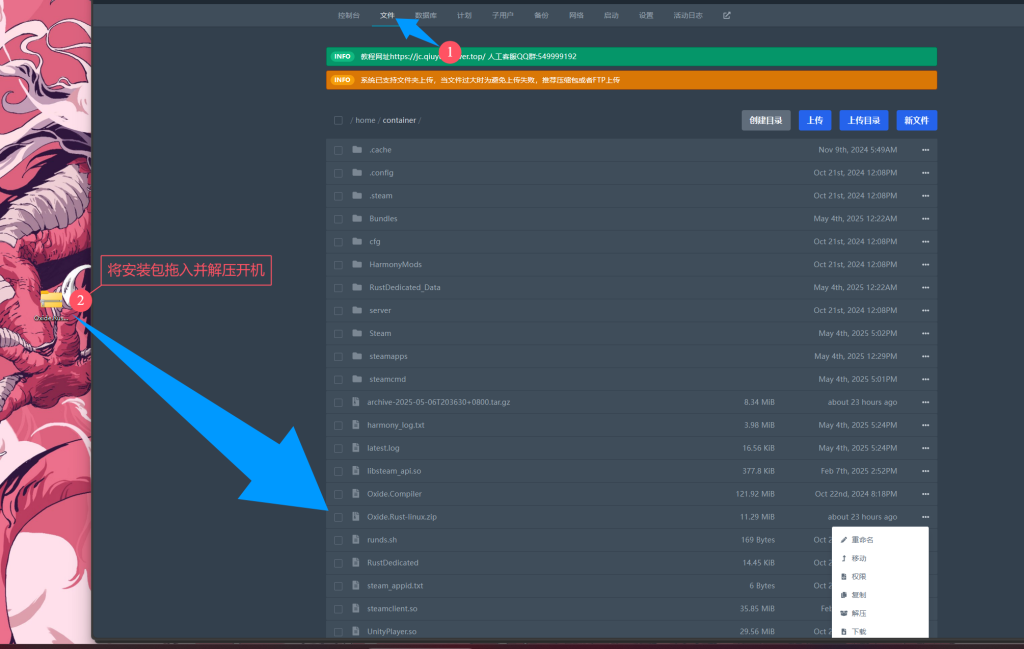The height and width of the screenshot is (649, 1024).
Task: Open the external link icon in top navigation
Action: [727, 16]
